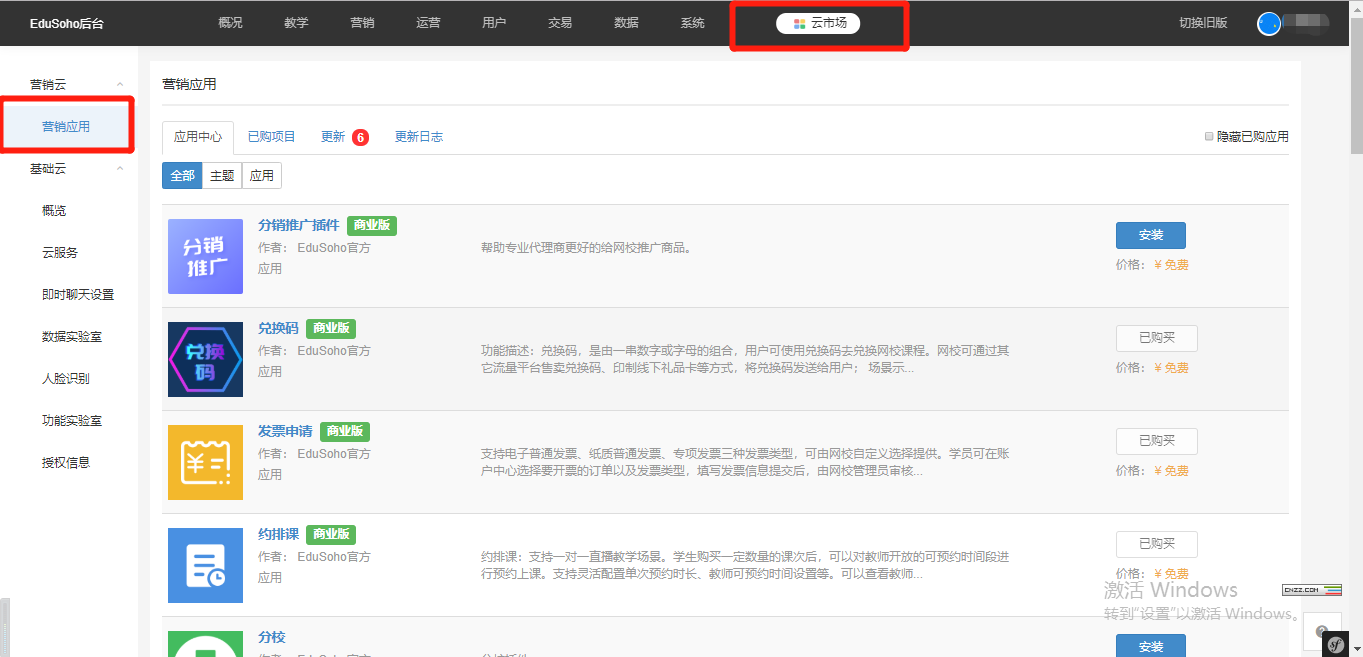Click 切换旧版 link in header
Screen dimensions: 1363x657
point(1203,23)
